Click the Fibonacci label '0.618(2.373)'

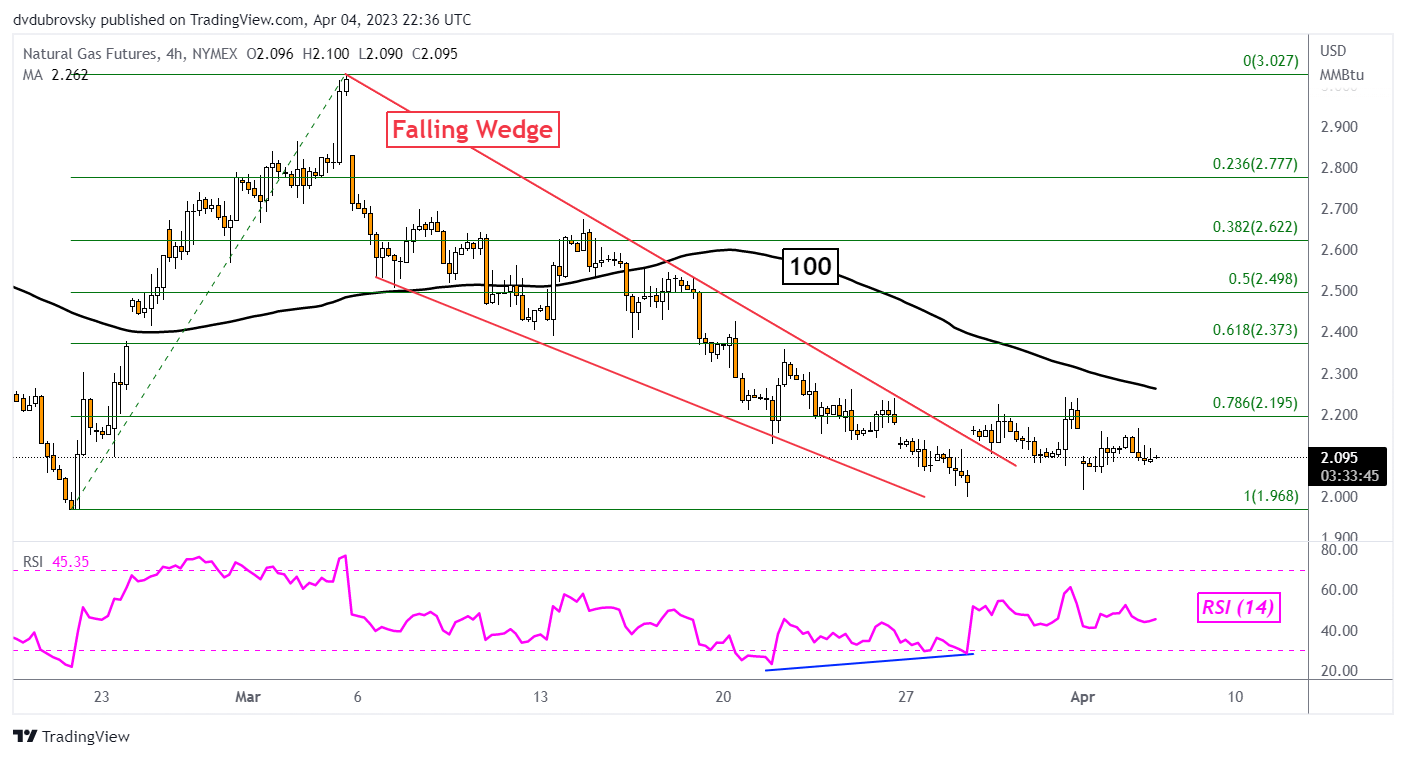point(1256,331)
